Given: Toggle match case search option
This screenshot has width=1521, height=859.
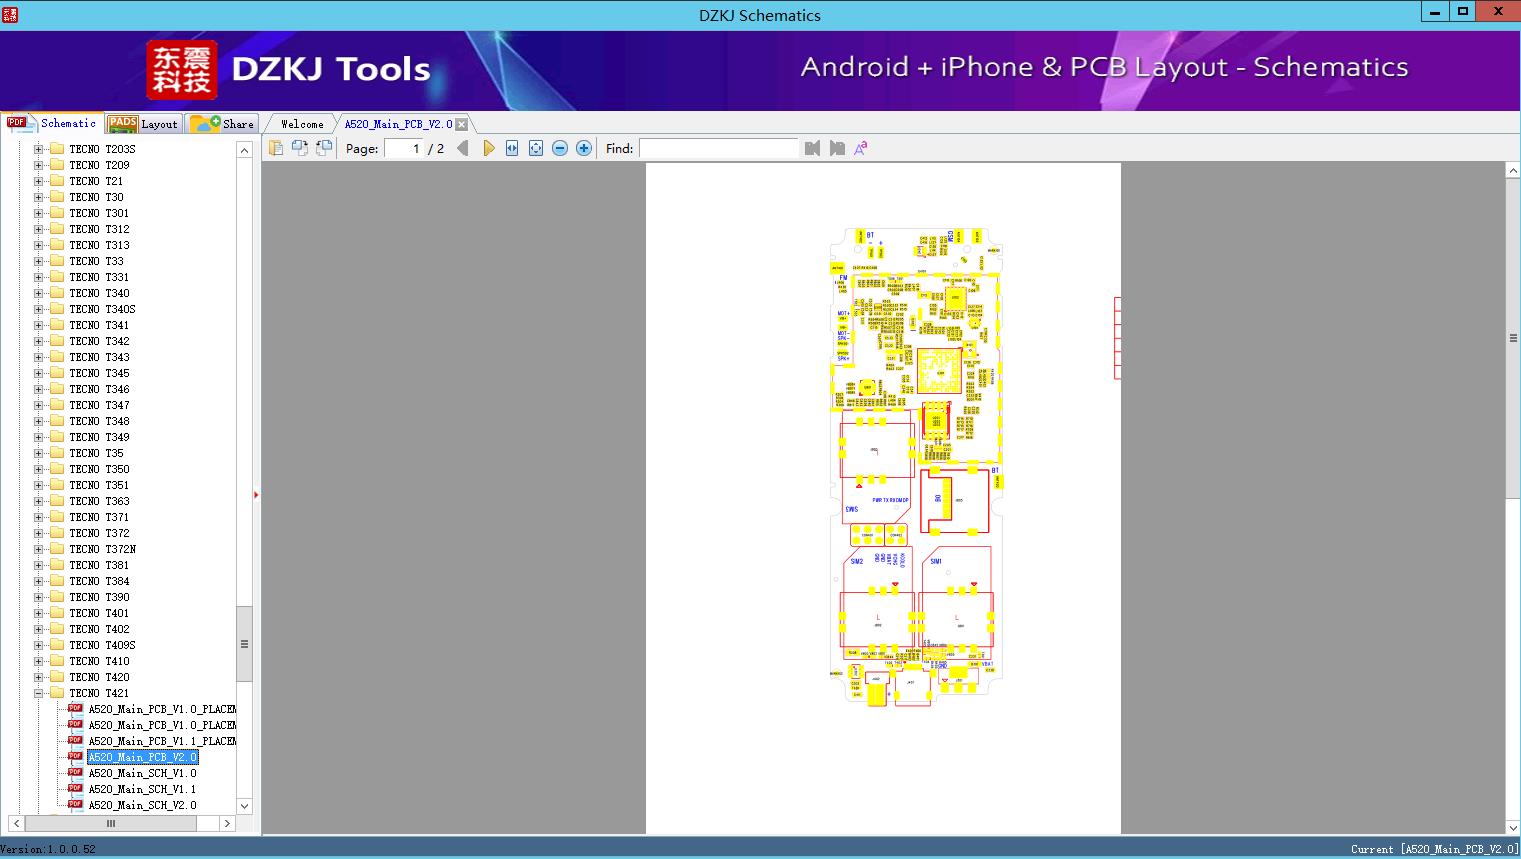Looking at the screenshot, I should click(860, 148).
